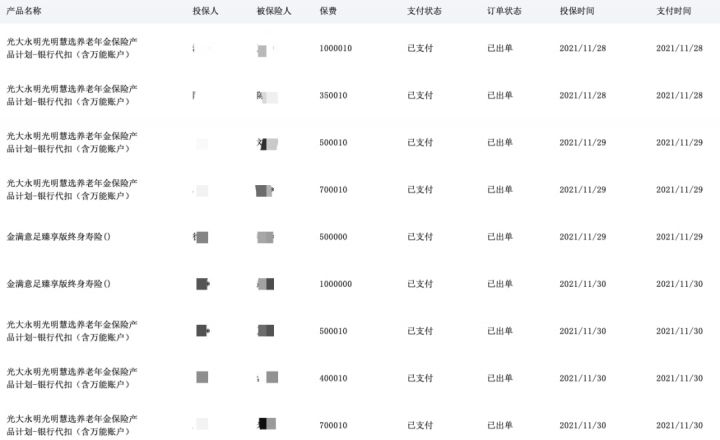The width and height of the screenshot is (720, 440).
Task: Click the 被保险人 column header
Action: coord(272,10)
